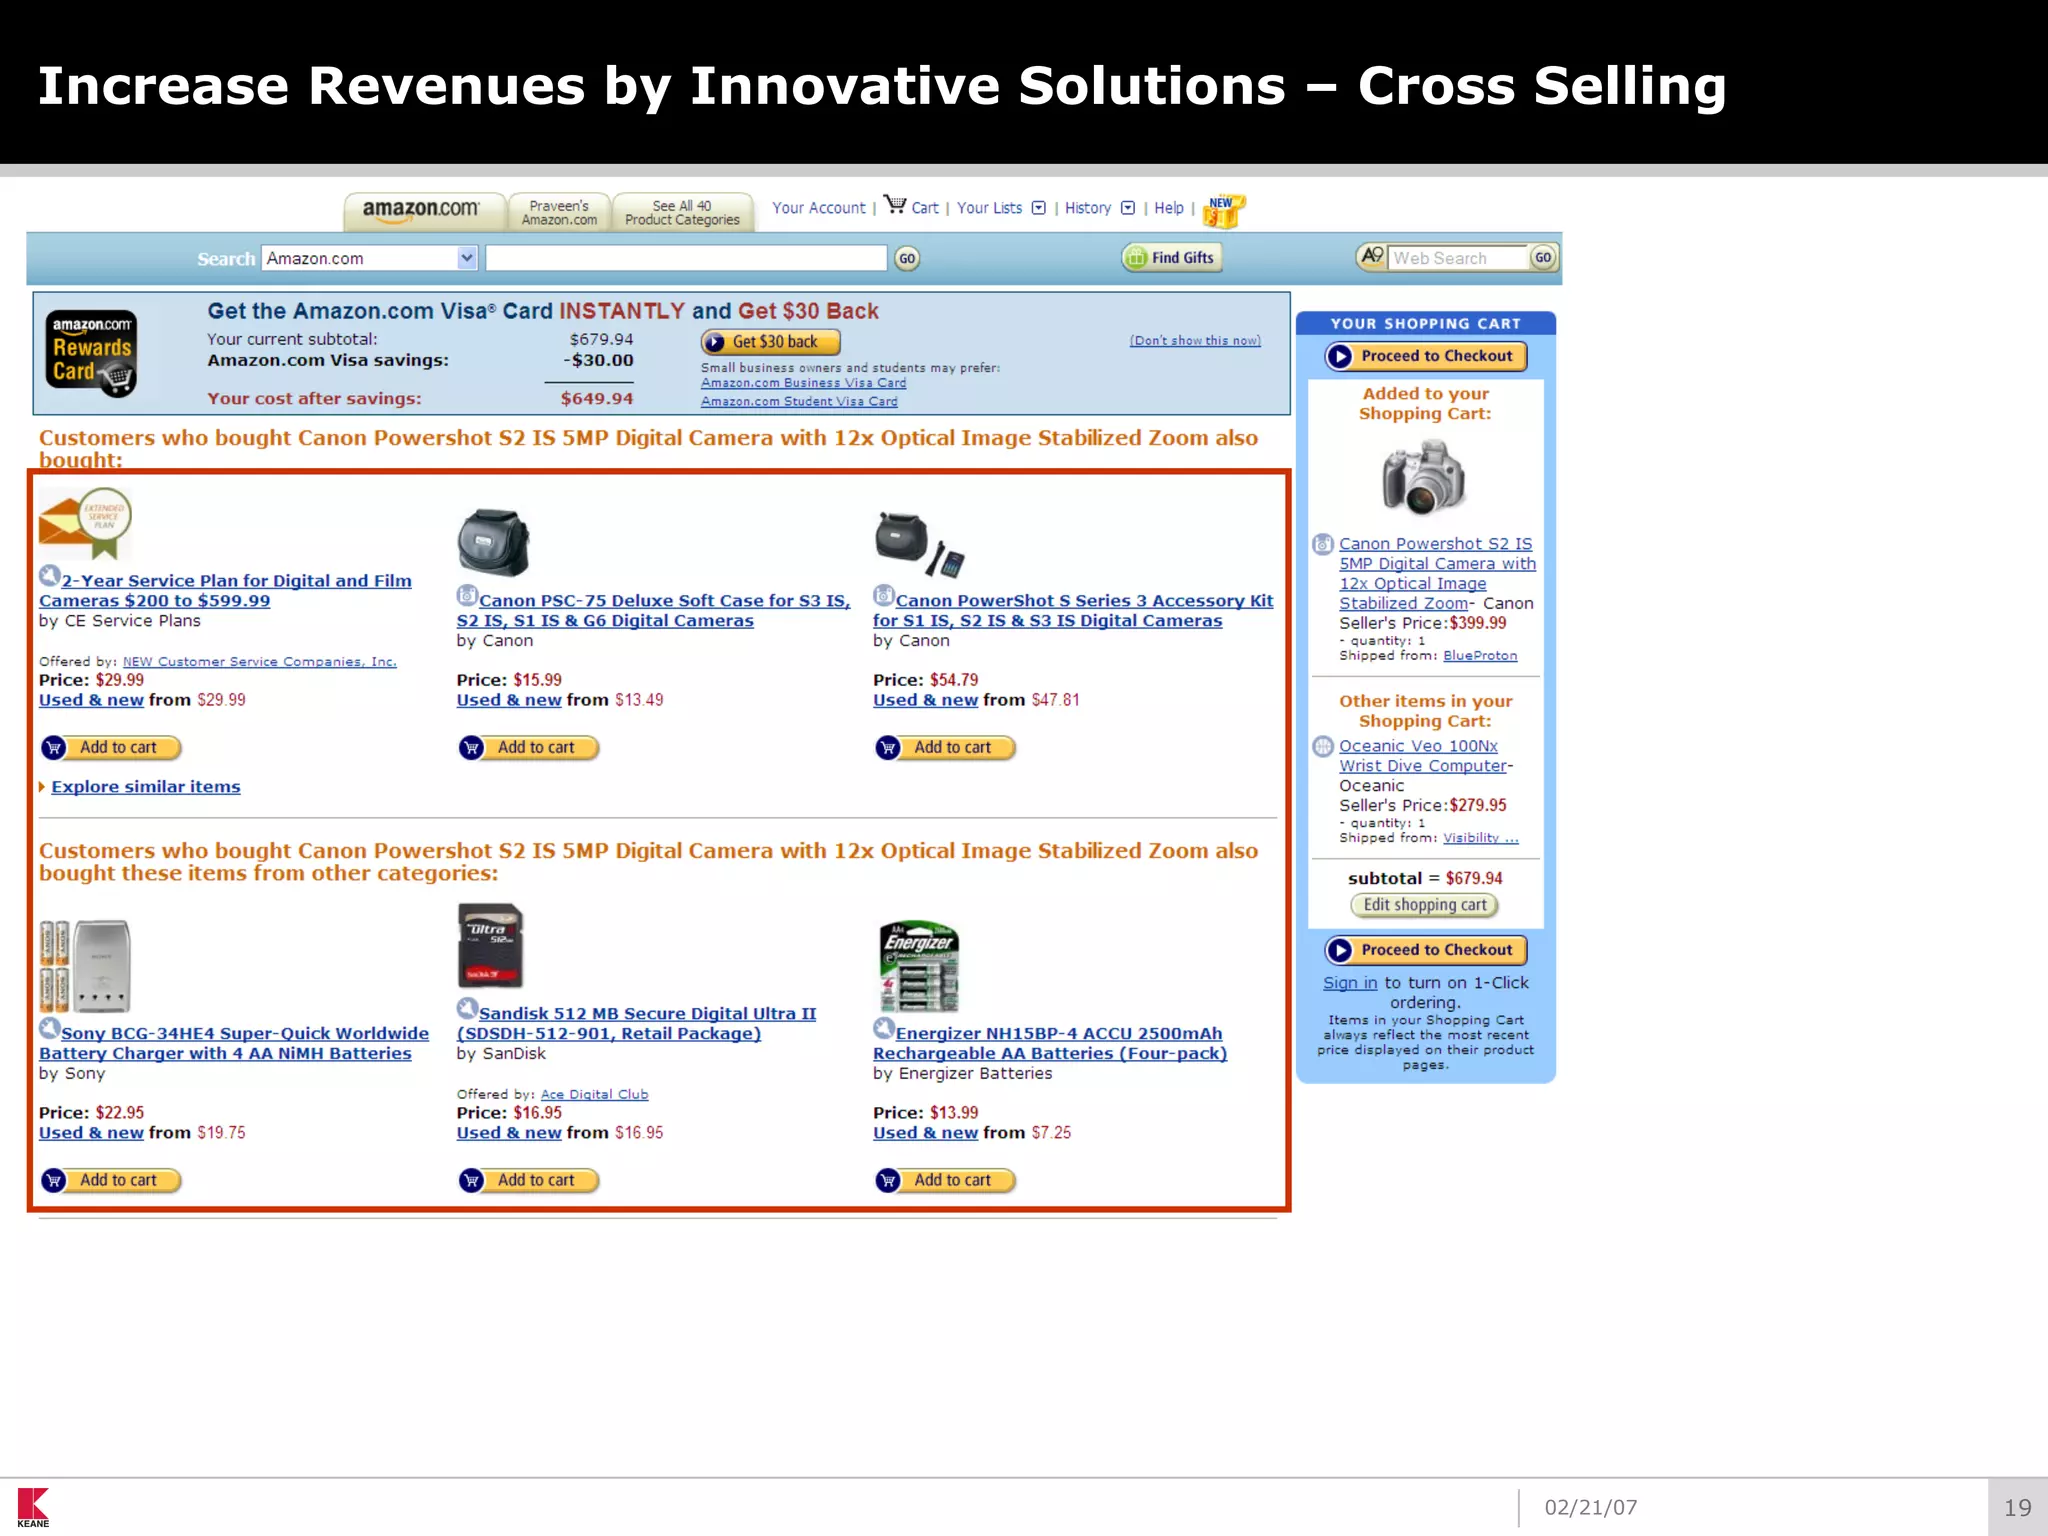The width and height of the screenshot is (2048, 1536).
Task: Open Amazon.com Business Visa Card link
Action: [803, 383]
